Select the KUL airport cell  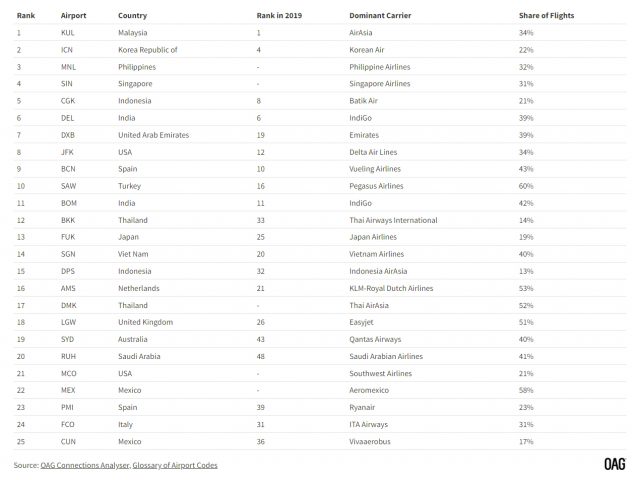(x=68, y=33)
